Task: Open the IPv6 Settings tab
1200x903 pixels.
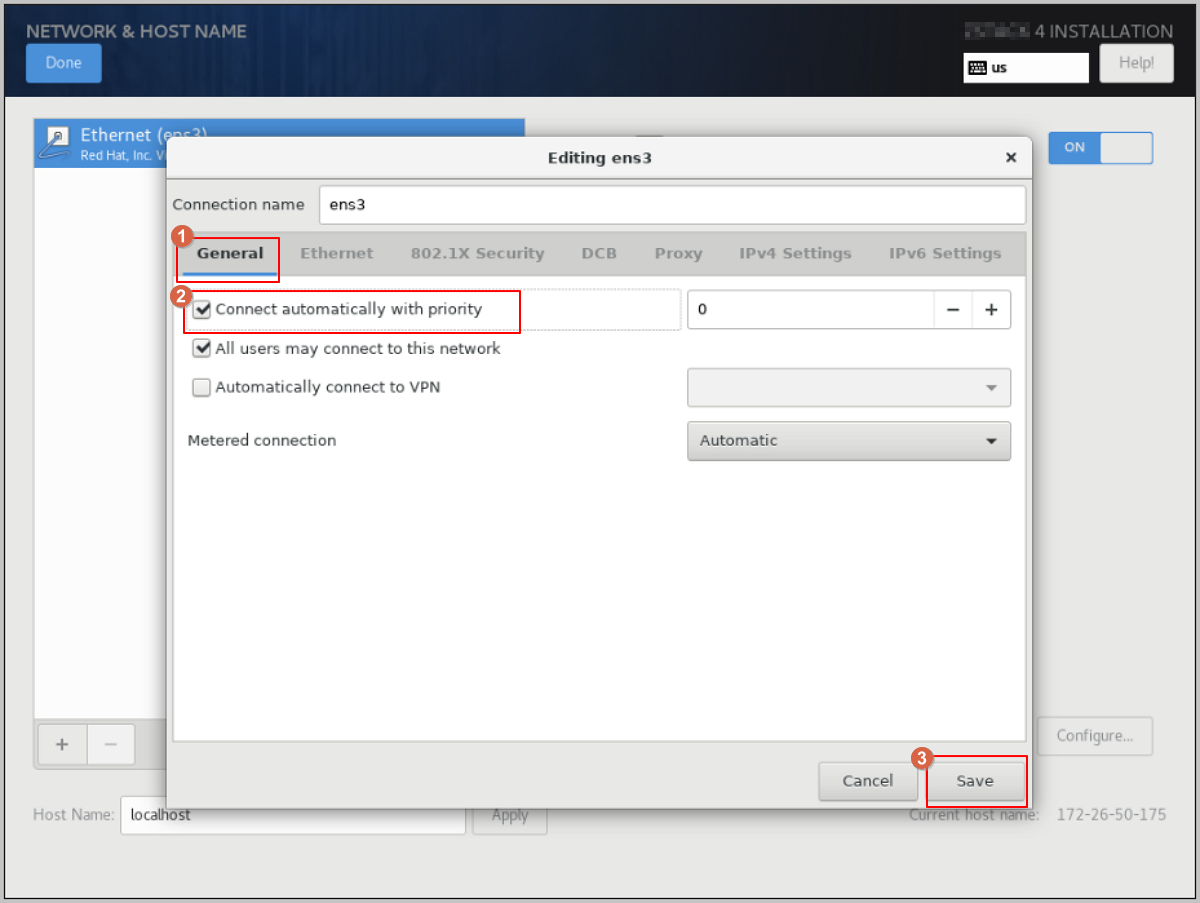Action: pos(945,254)
